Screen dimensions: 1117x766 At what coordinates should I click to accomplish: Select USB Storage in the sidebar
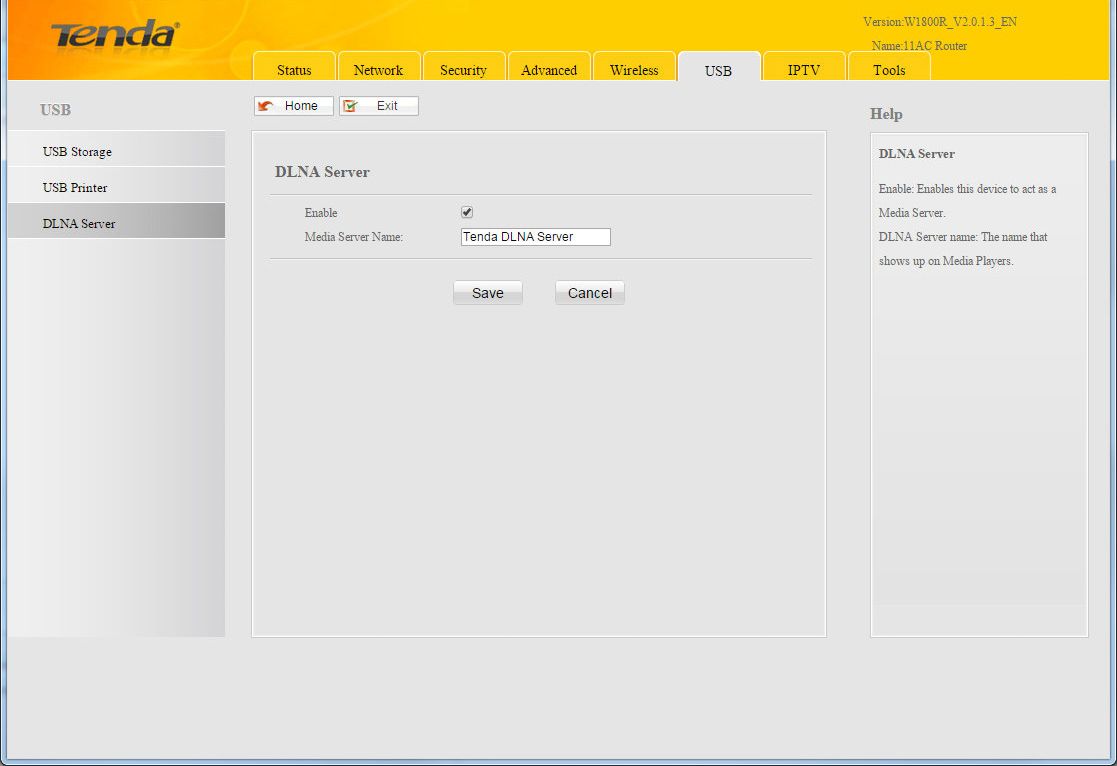click(77, 152)
